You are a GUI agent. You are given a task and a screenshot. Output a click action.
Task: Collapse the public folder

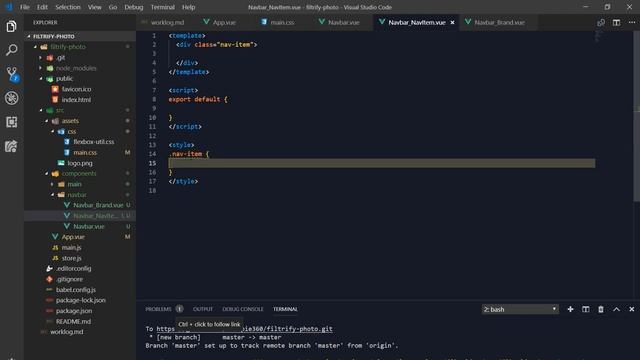(x=41, y=79)
